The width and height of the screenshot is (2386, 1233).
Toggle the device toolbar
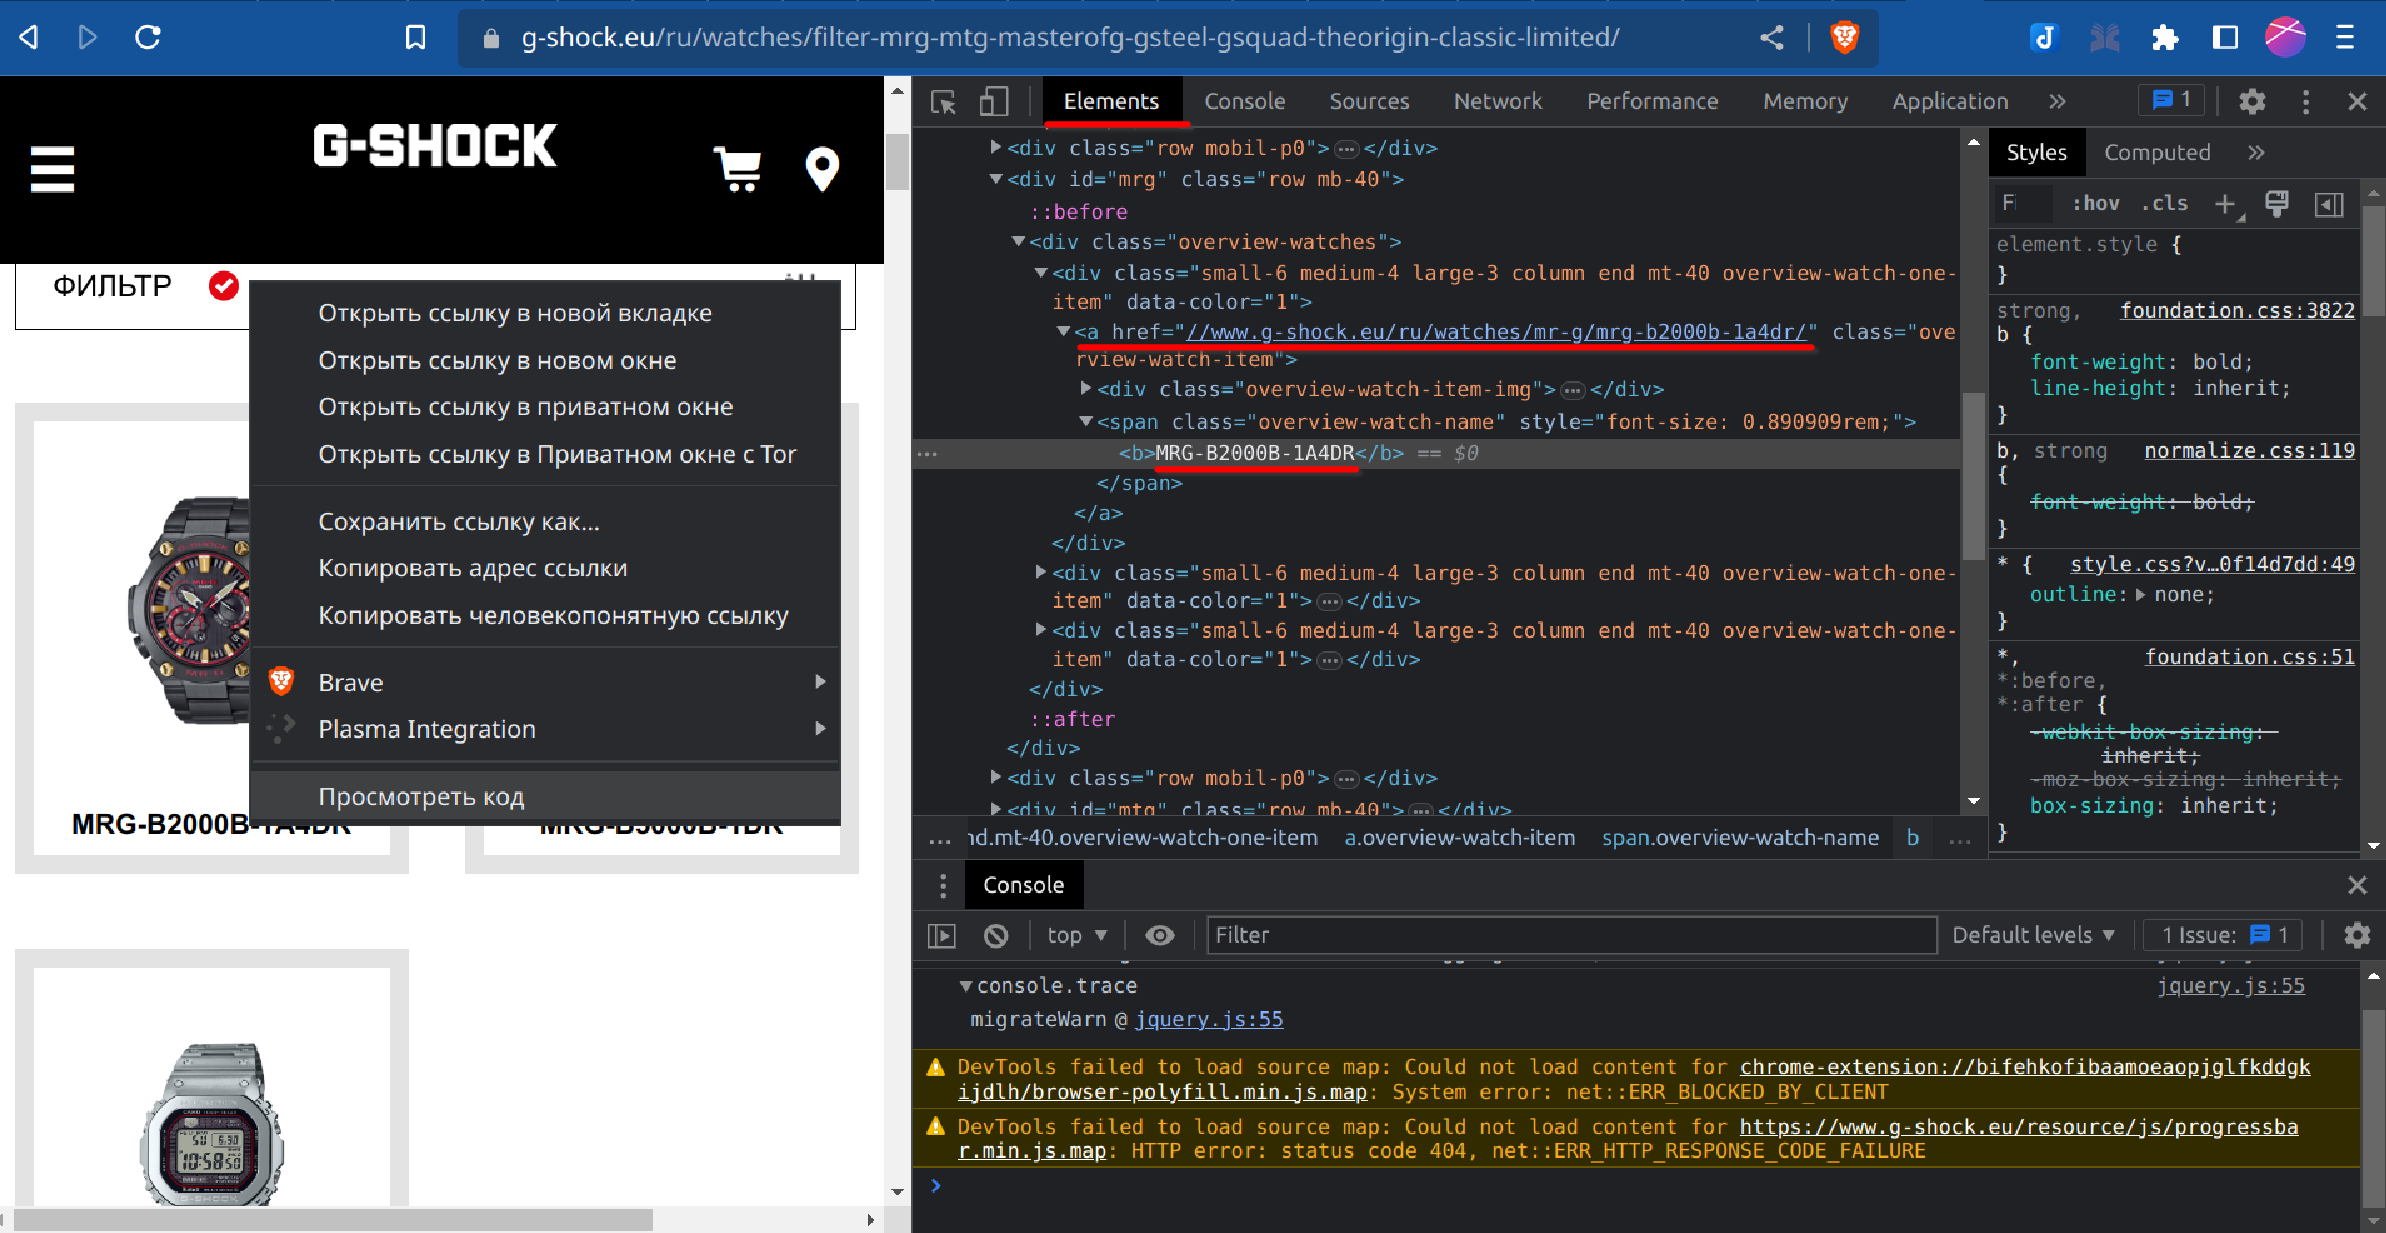click(993, 102)
